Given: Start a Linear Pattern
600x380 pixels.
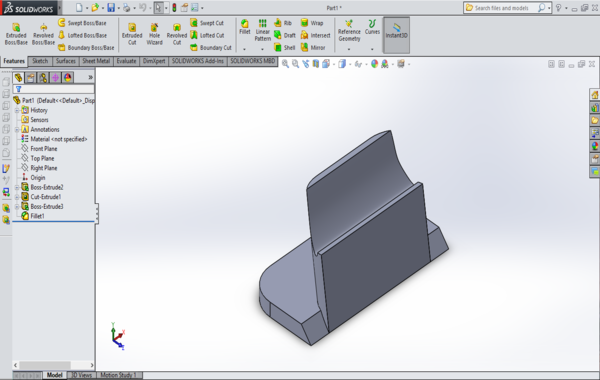Looking at the screenshot, I should click(x=262, y=30).
